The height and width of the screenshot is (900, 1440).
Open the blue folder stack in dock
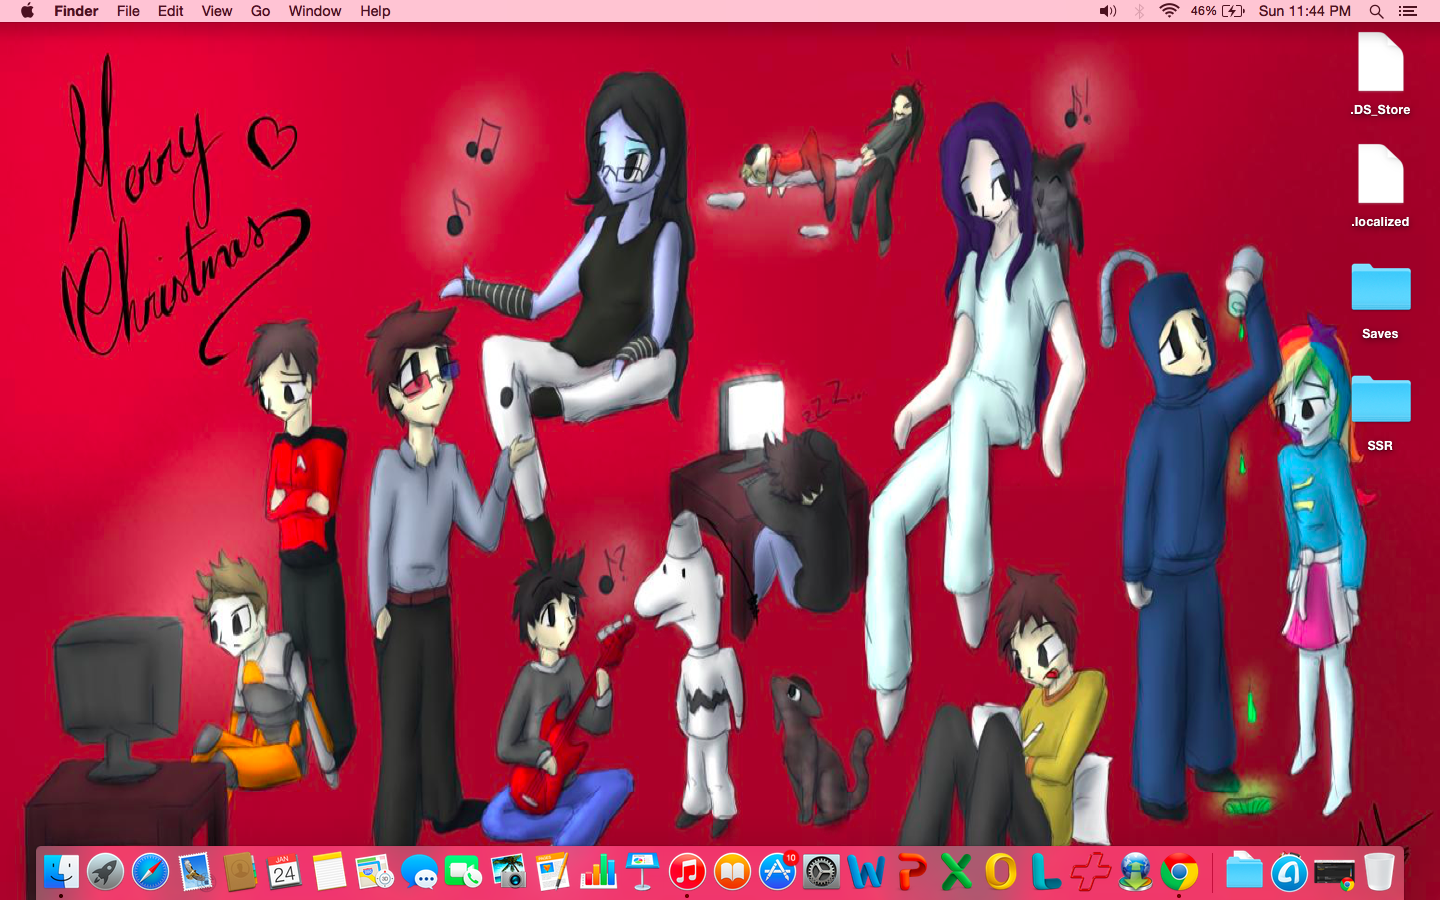tap(1244, 872)
